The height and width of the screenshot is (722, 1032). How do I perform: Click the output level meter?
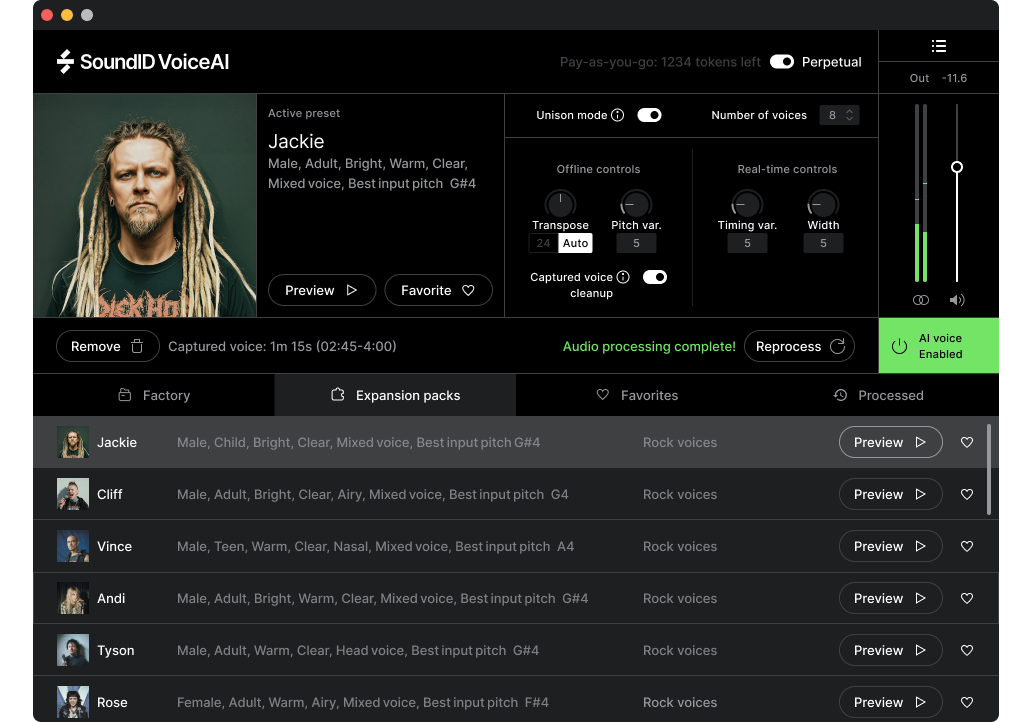click(x=921, y=193)
